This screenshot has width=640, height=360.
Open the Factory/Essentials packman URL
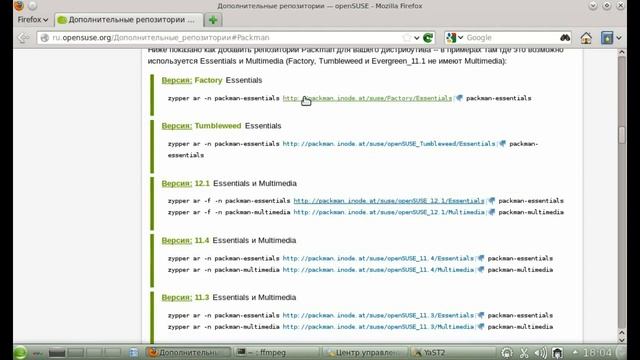(367, 98)
